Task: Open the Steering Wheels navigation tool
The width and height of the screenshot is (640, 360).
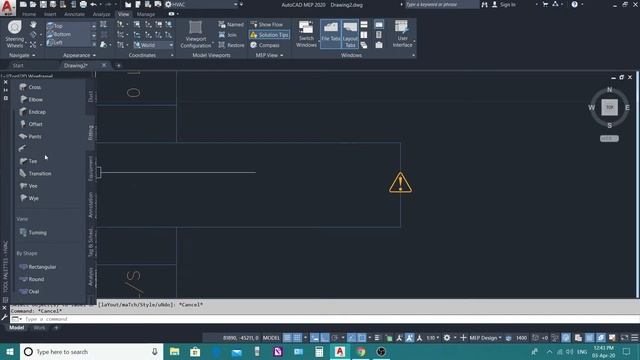Action: point(15,34)
